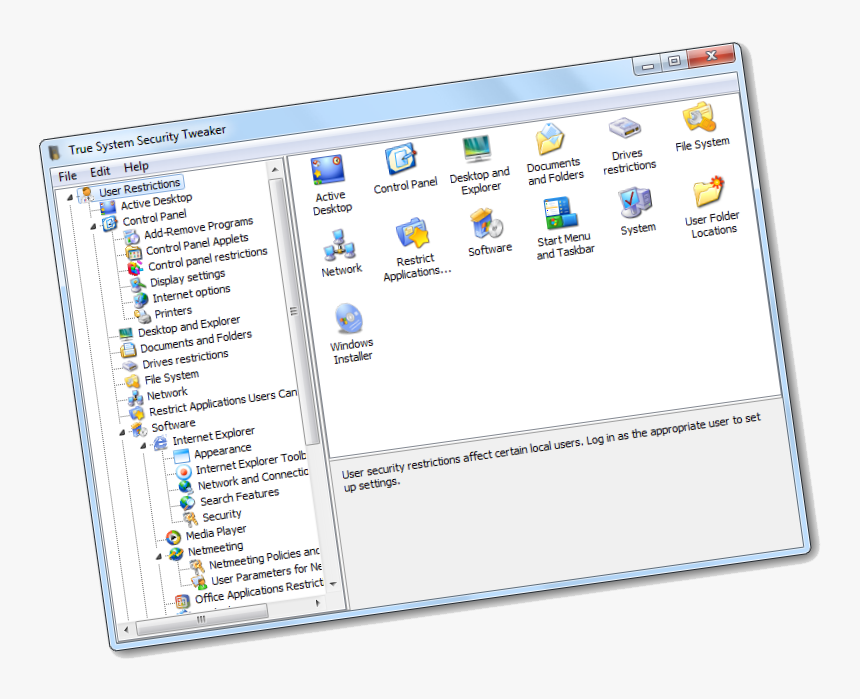Click horizontal scrollbar left arrow
860x699 pixels.
[x=126, y=629]
